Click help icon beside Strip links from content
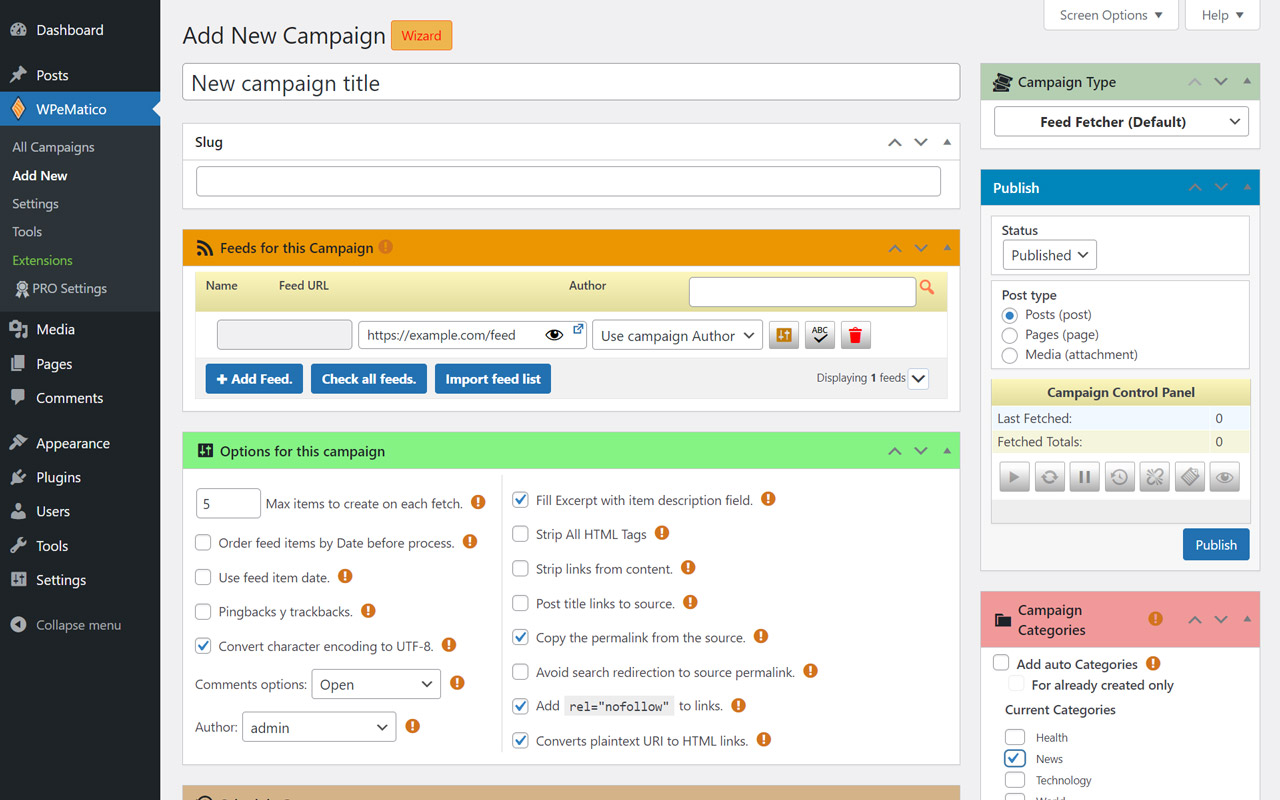Screen dimensions: 1280x800 [688, 567]
